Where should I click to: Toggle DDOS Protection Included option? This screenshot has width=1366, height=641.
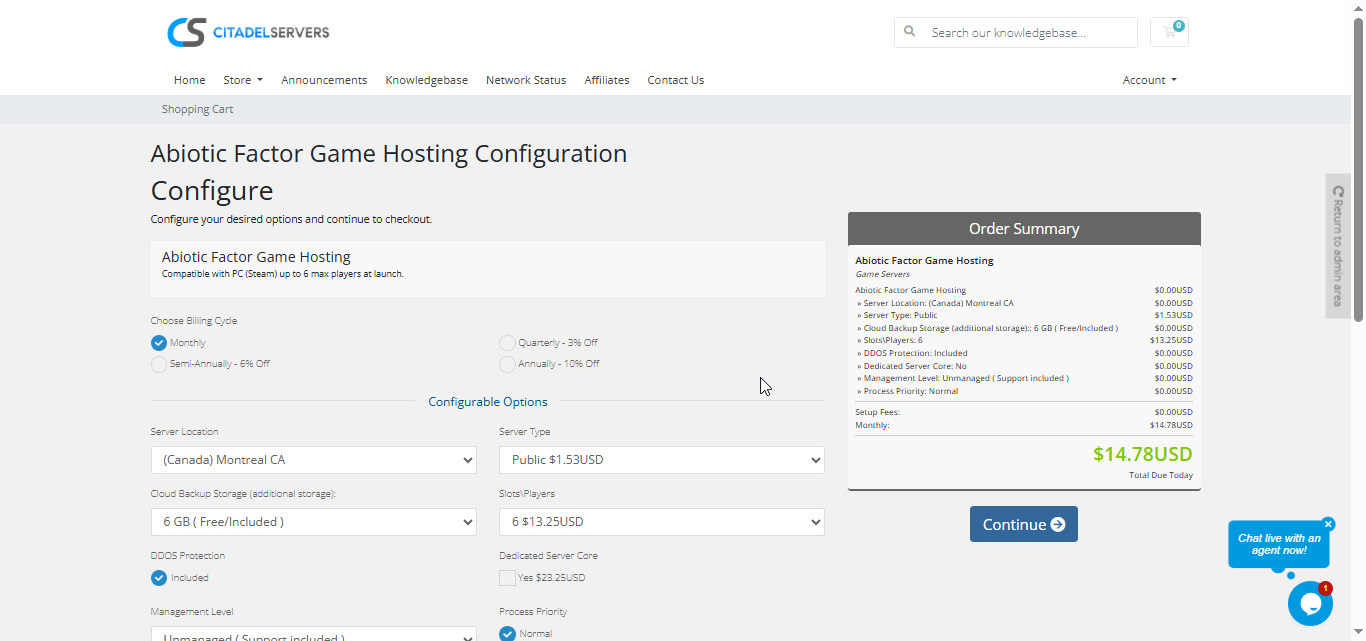coord(159,578)
